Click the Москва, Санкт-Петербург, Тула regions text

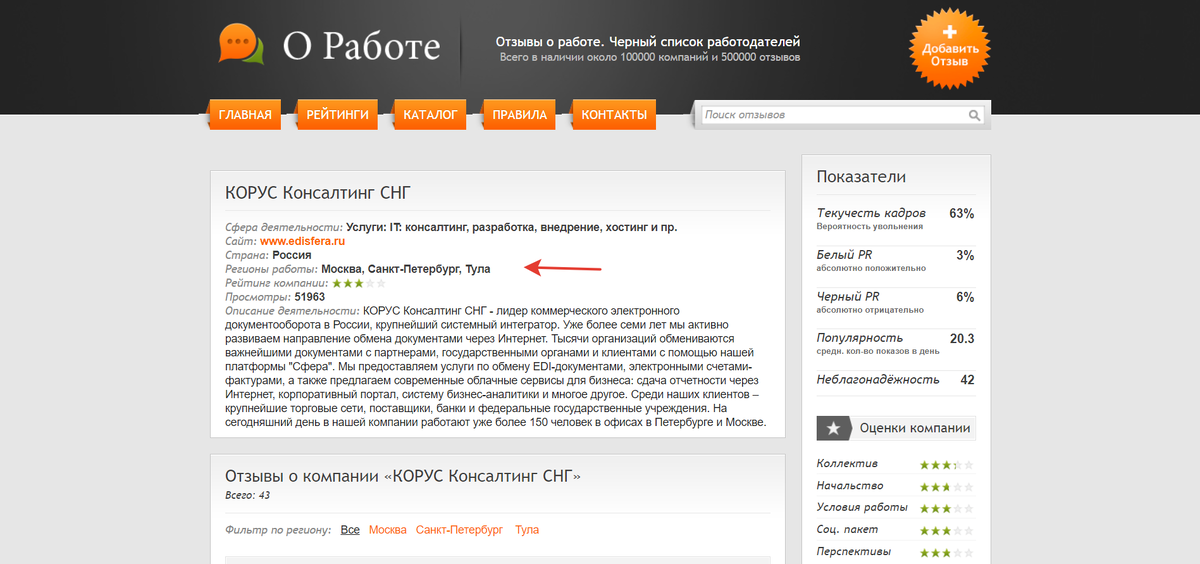coord(406,269)
